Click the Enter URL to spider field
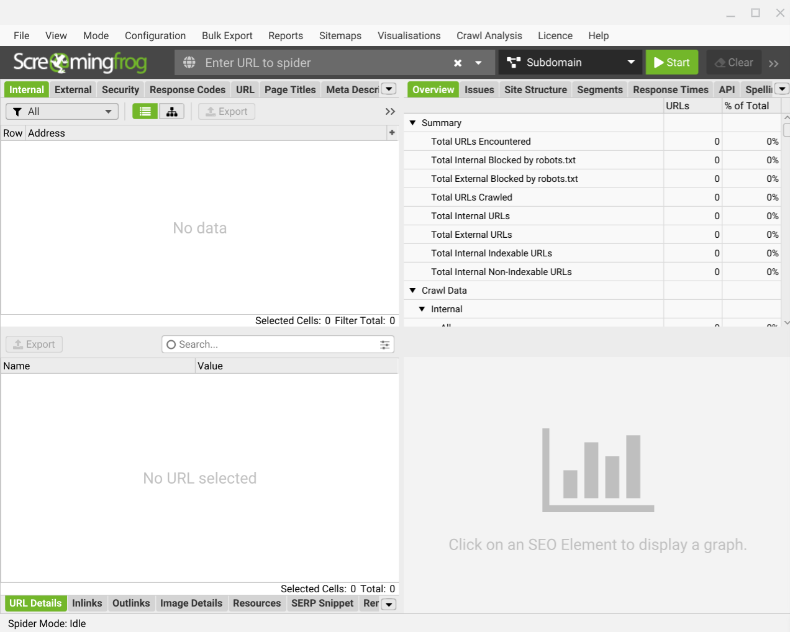This screenshot has height=632, width=790. tap(322, 62)
